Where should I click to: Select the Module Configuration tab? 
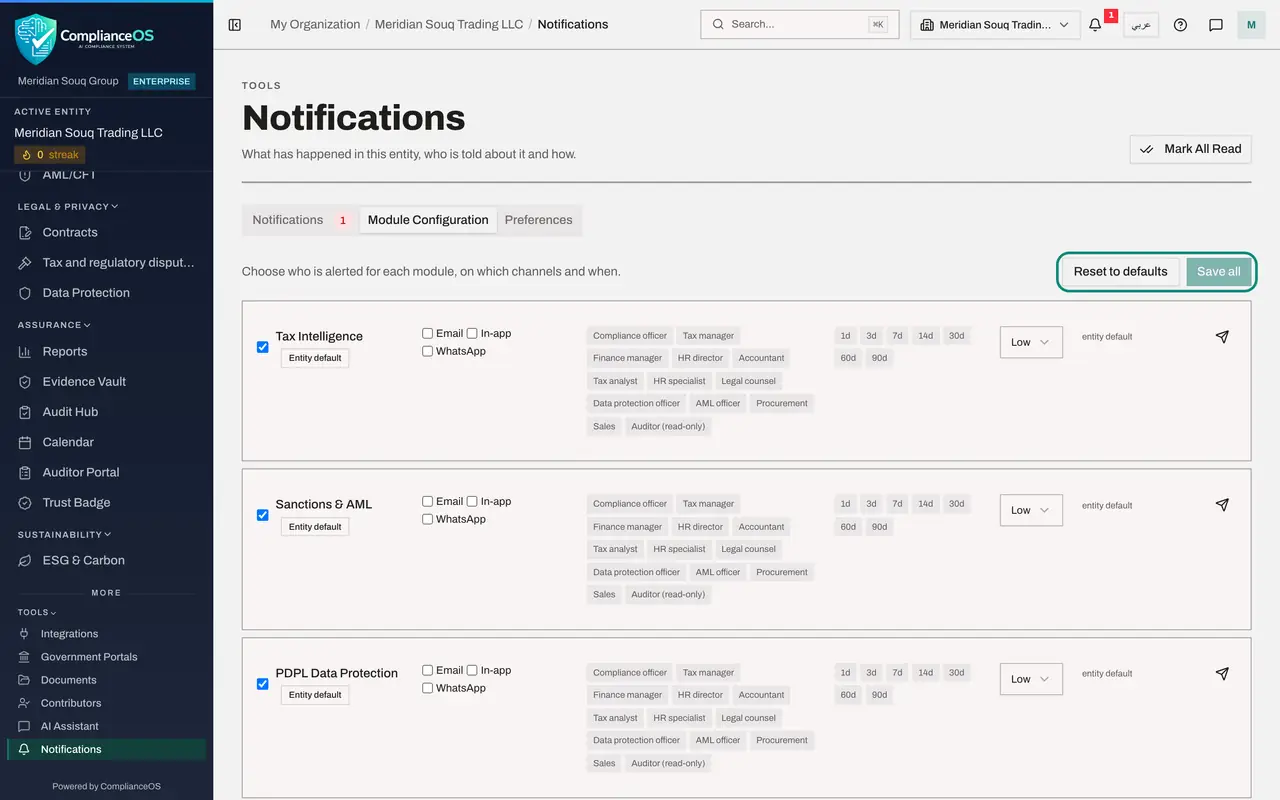point(428,220)
